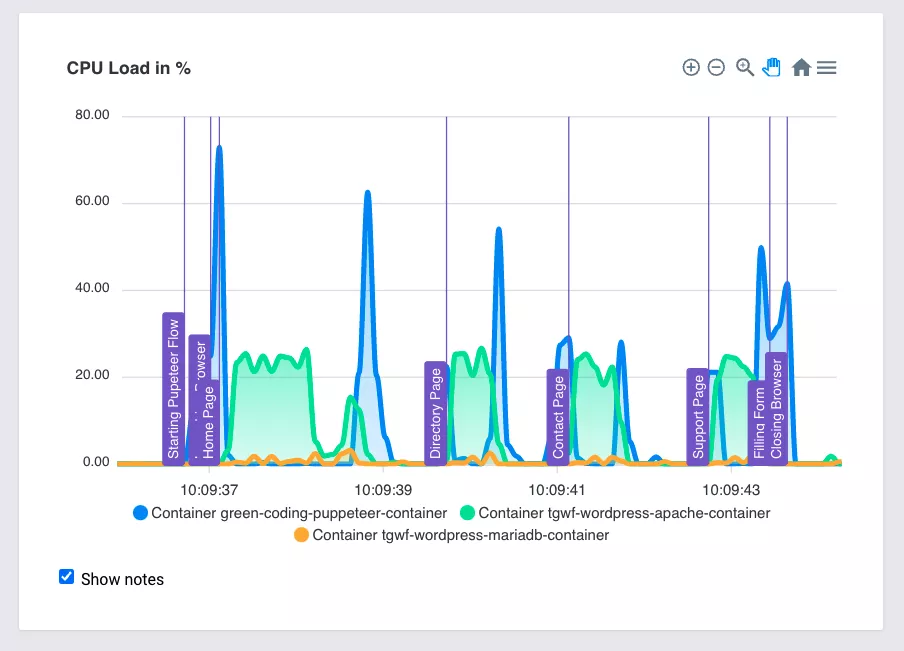This screenshot has height=651, width=904.
Task: Click the Support Page note label
Action: click(x=698, y=416)
